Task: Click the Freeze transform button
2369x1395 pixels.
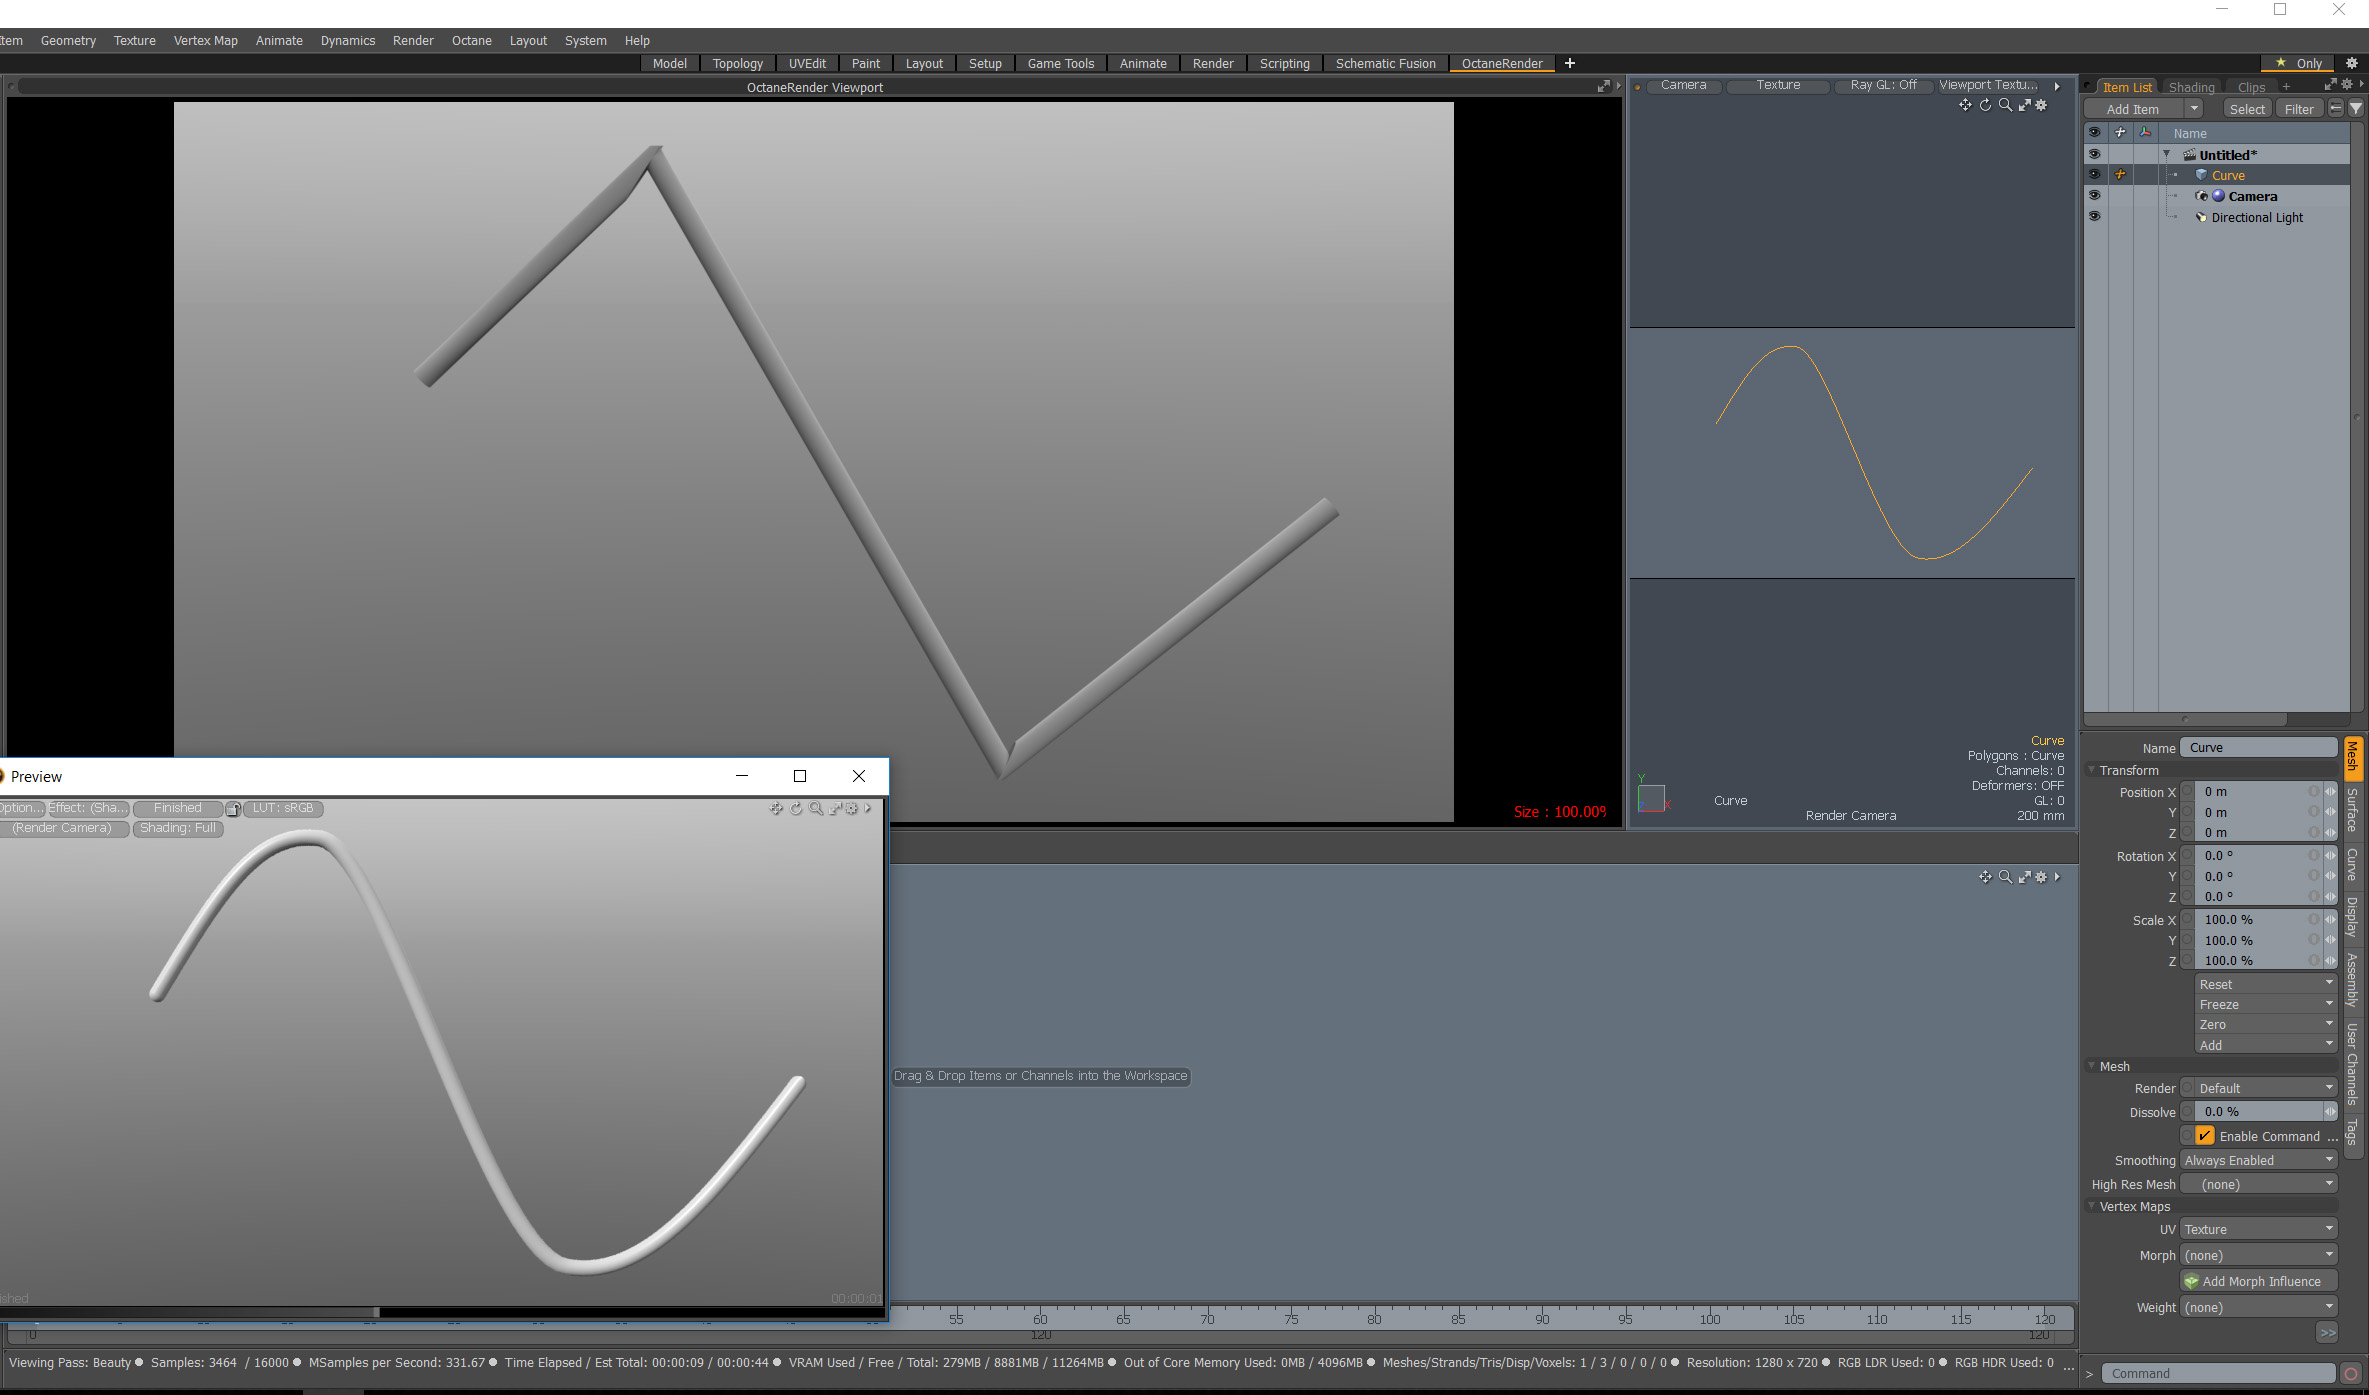Action: click(x=2265, y=1004)
